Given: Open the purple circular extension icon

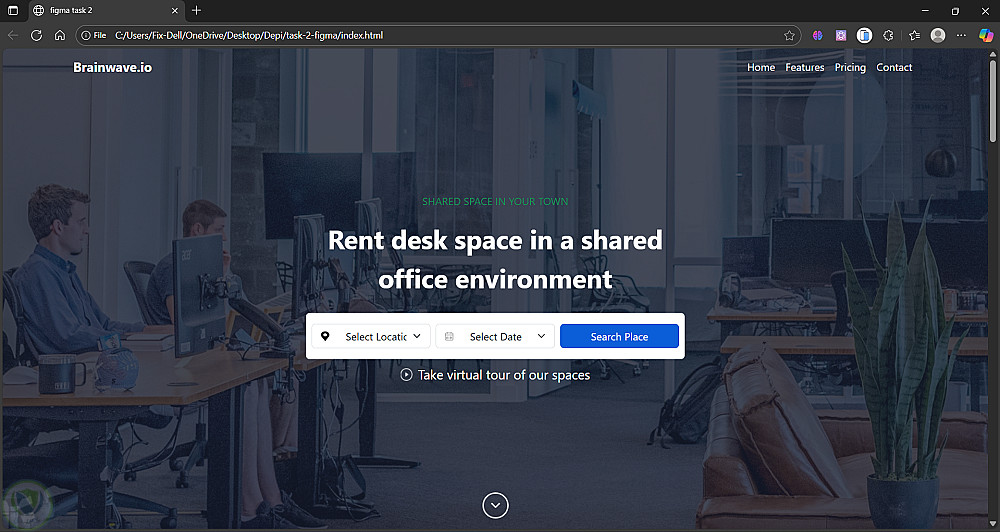Looking at the screenshot, I should [818, 36].
